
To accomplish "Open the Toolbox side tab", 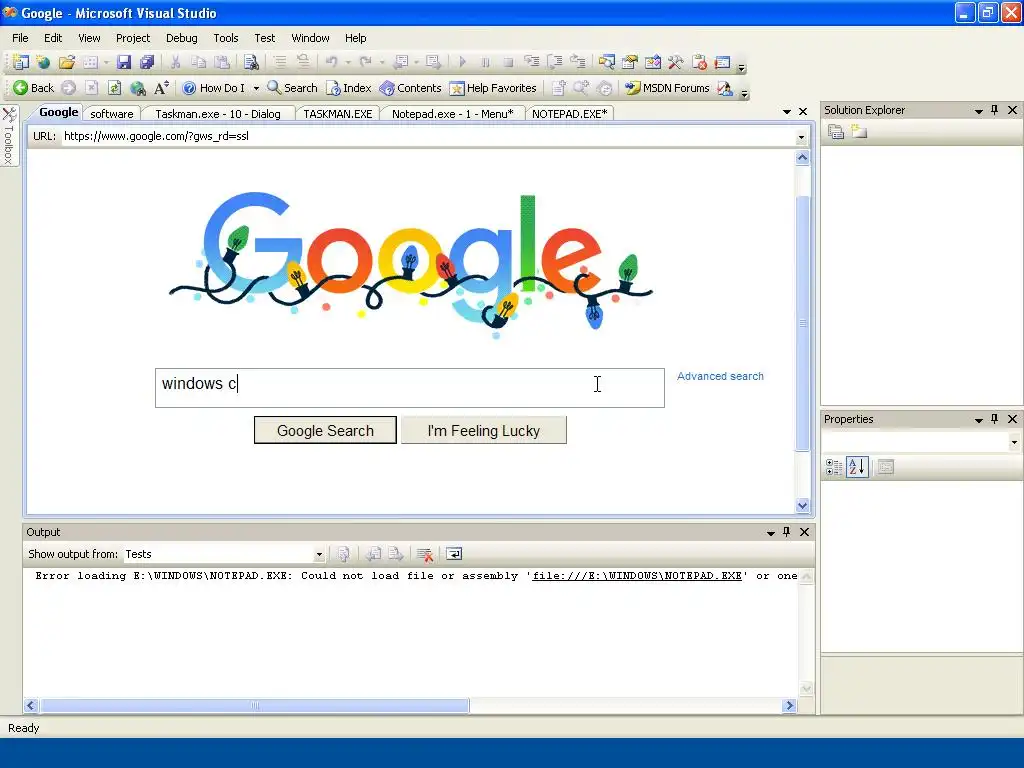I will tap(9, 136).
